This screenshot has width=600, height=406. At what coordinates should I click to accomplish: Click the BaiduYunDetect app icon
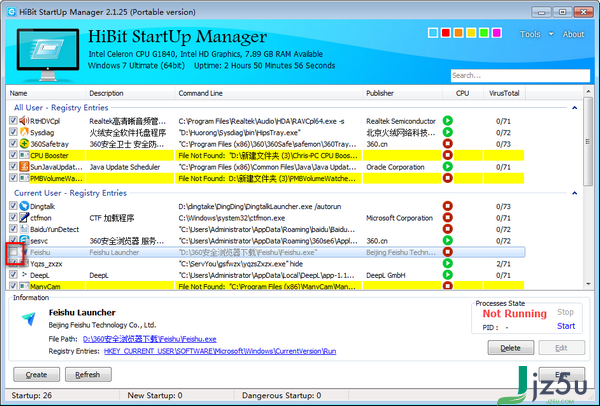[24, 229]
